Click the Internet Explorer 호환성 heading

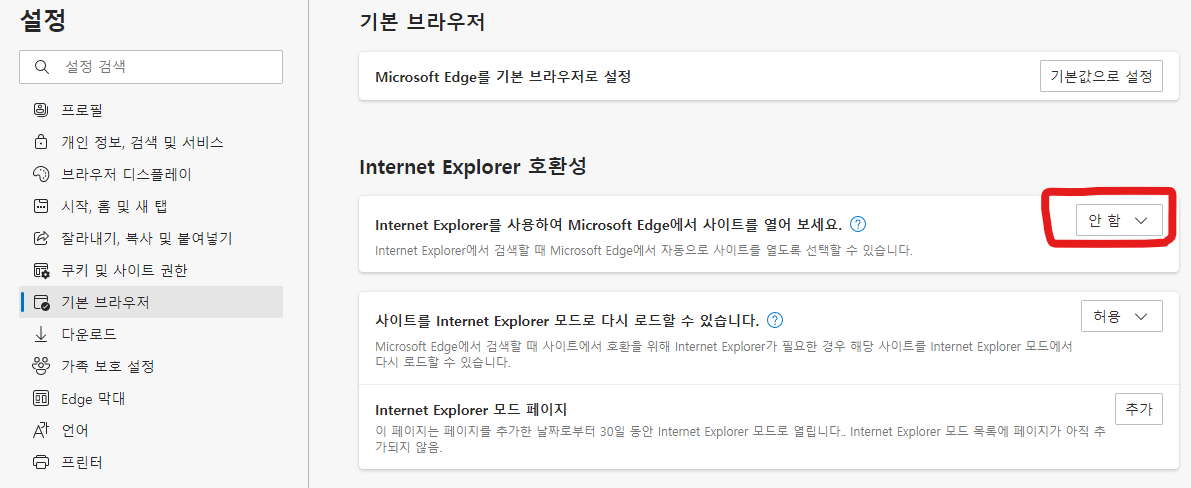point(473,167)
